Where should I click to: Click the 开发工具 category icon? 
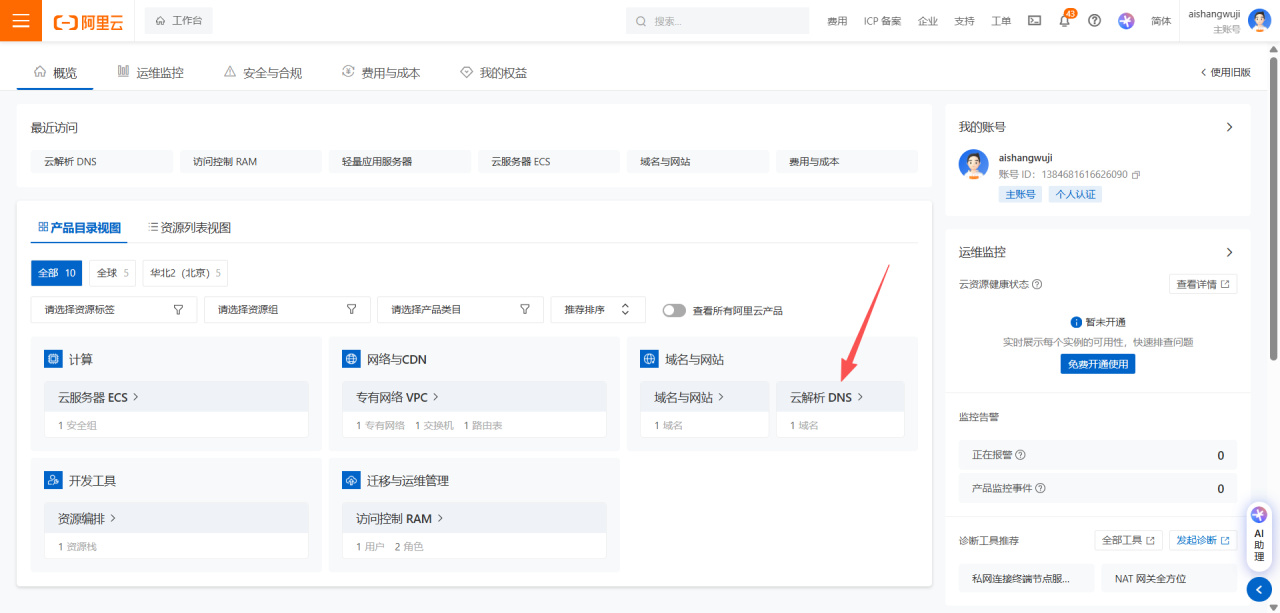(x=53, y=481)
